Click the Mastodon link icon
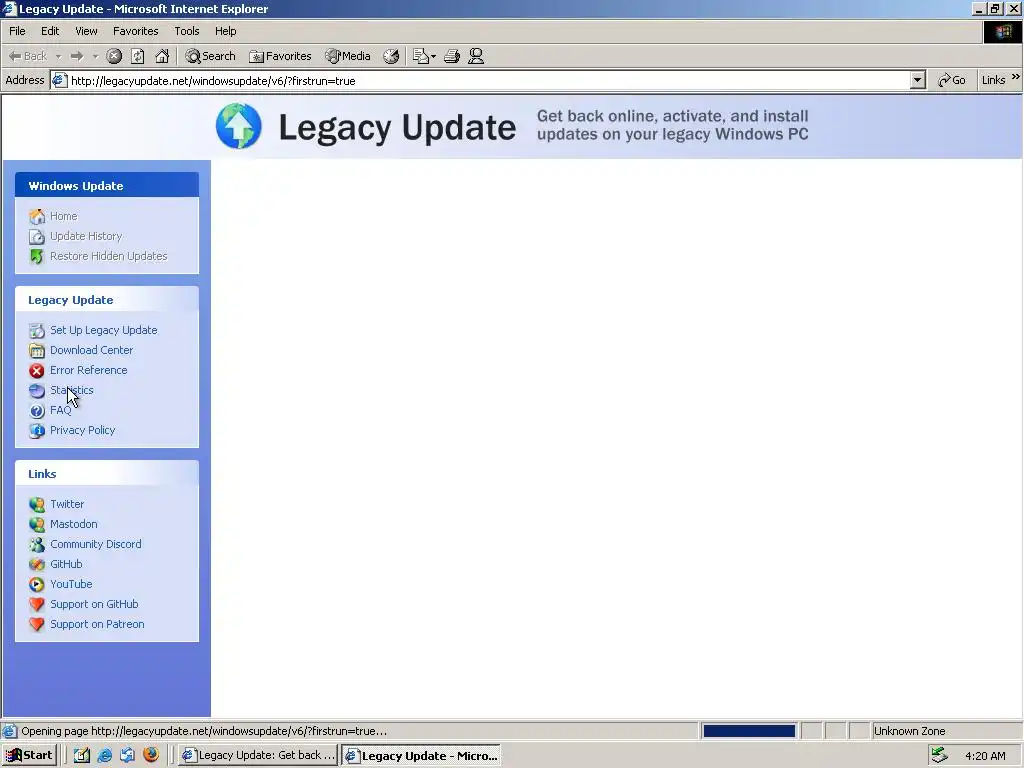Viewport: 1024px width, 768px height. click(x=37, y=524)
